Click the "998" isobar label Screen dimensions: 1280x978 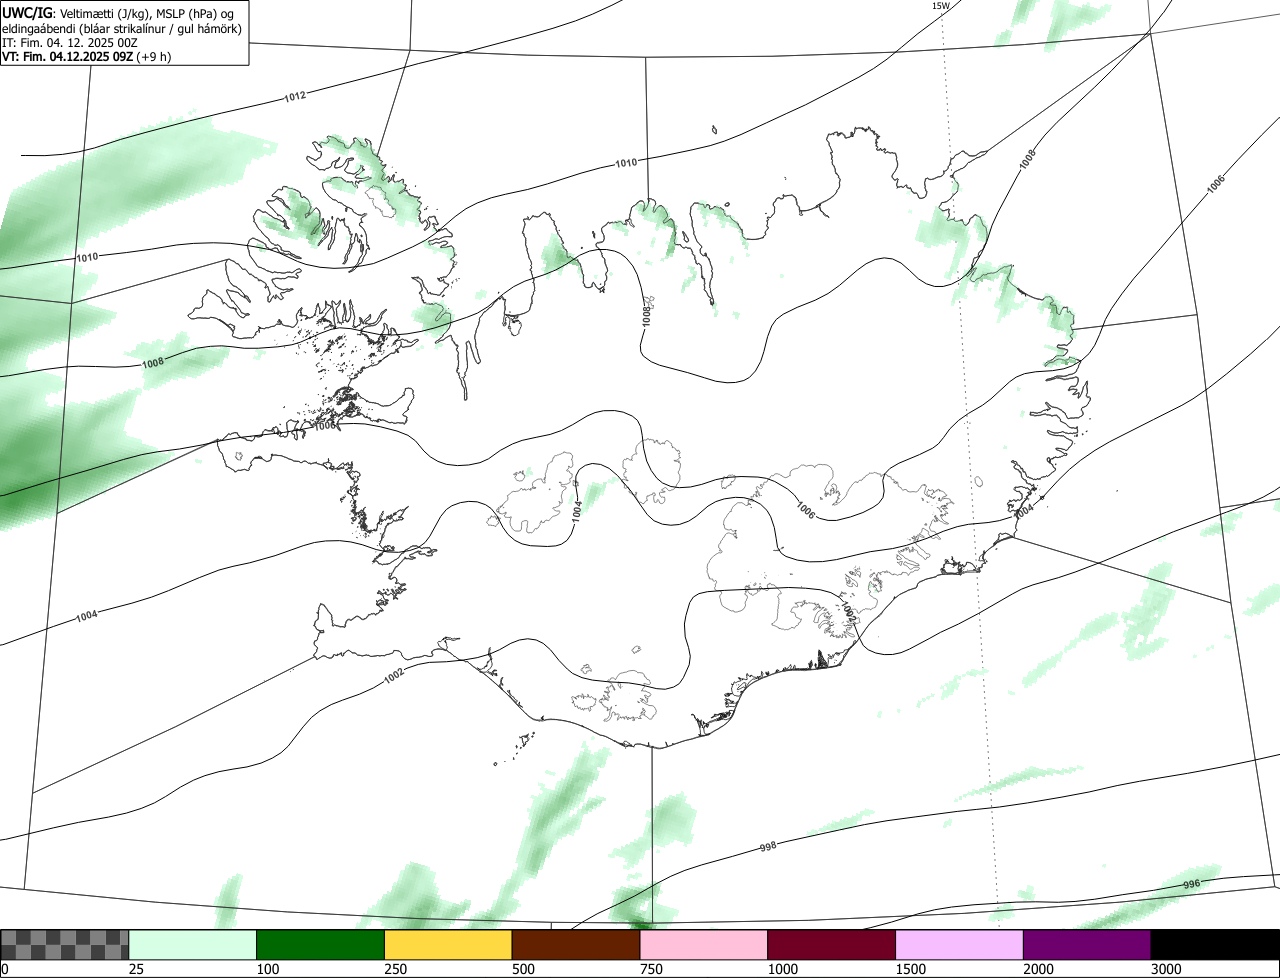coord(768,846)
